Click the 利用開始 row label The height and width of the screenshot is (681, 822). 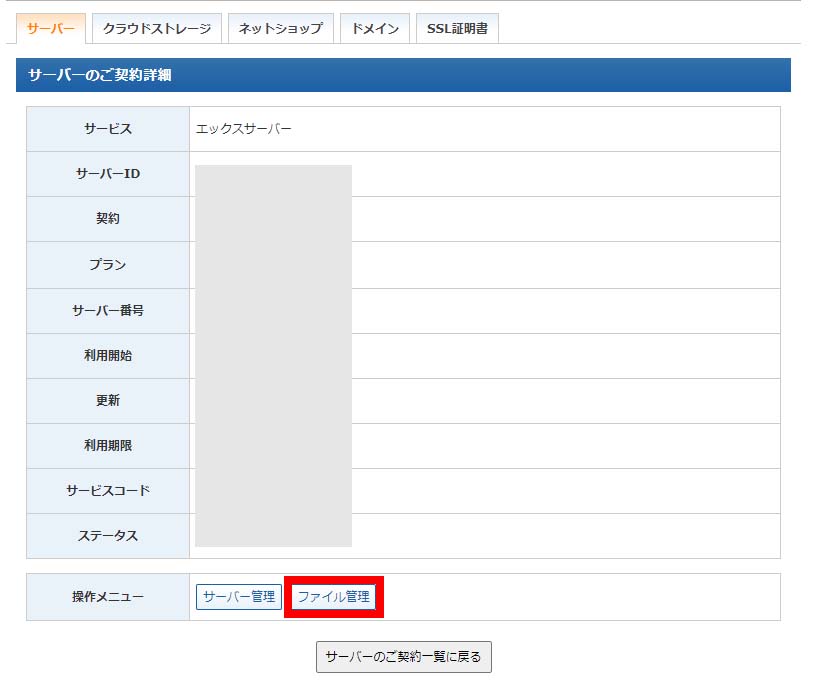[108, 356]
